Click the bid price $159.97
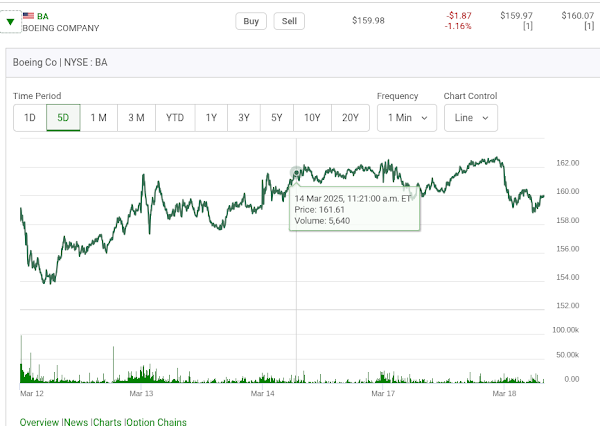Image resolution: width=600 pixels, height=426 pixels. click(x=516, y=16)
